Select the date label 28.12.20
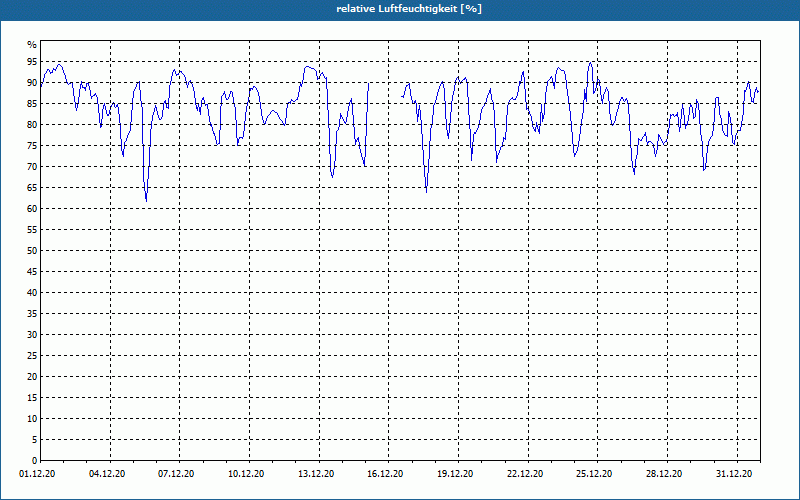This screenshot has width=800, height=500. coord(664,474)
